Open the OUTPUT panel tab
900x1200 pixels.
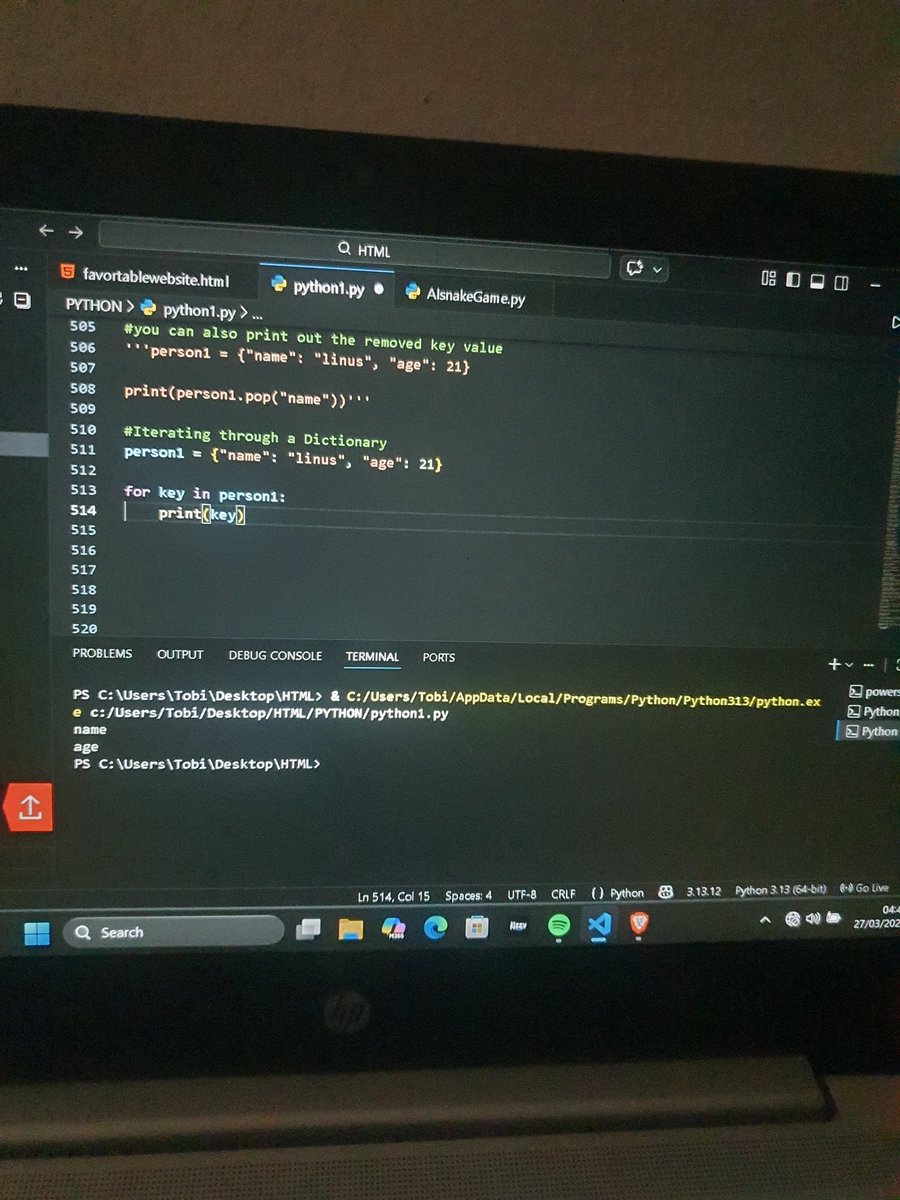(180, 655)
